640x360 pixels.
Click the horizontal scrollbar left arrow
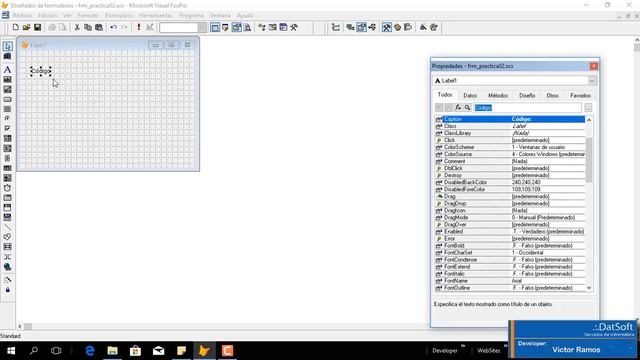(20, 327)
